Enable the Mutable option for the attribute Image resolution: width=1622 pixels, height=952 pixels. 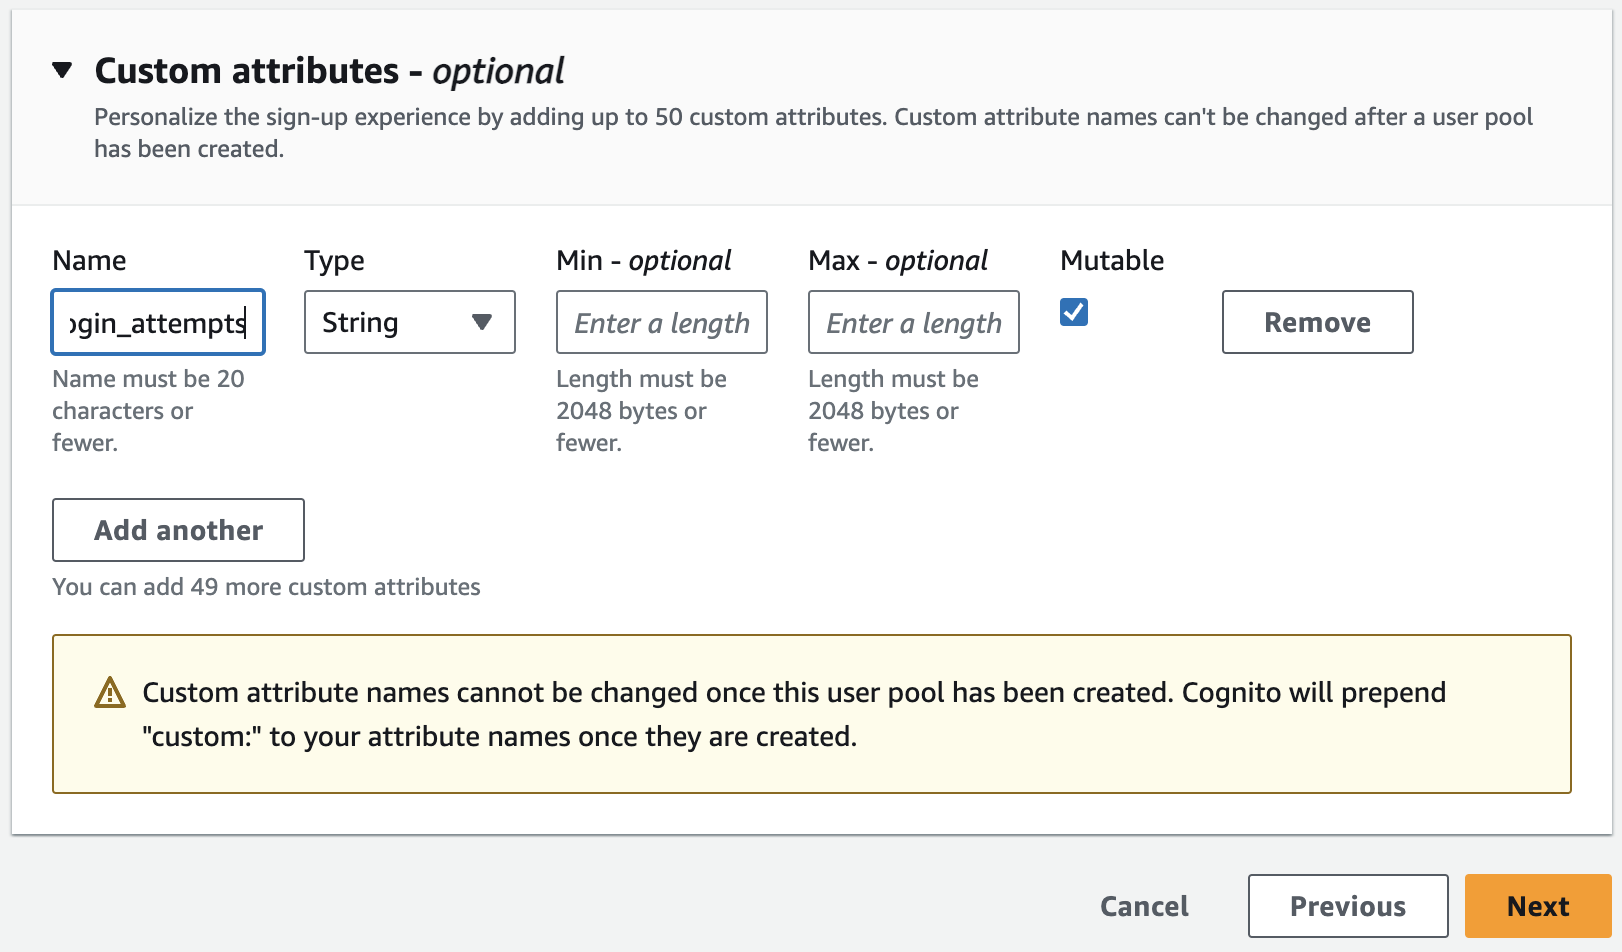(x=1073, y=312)
